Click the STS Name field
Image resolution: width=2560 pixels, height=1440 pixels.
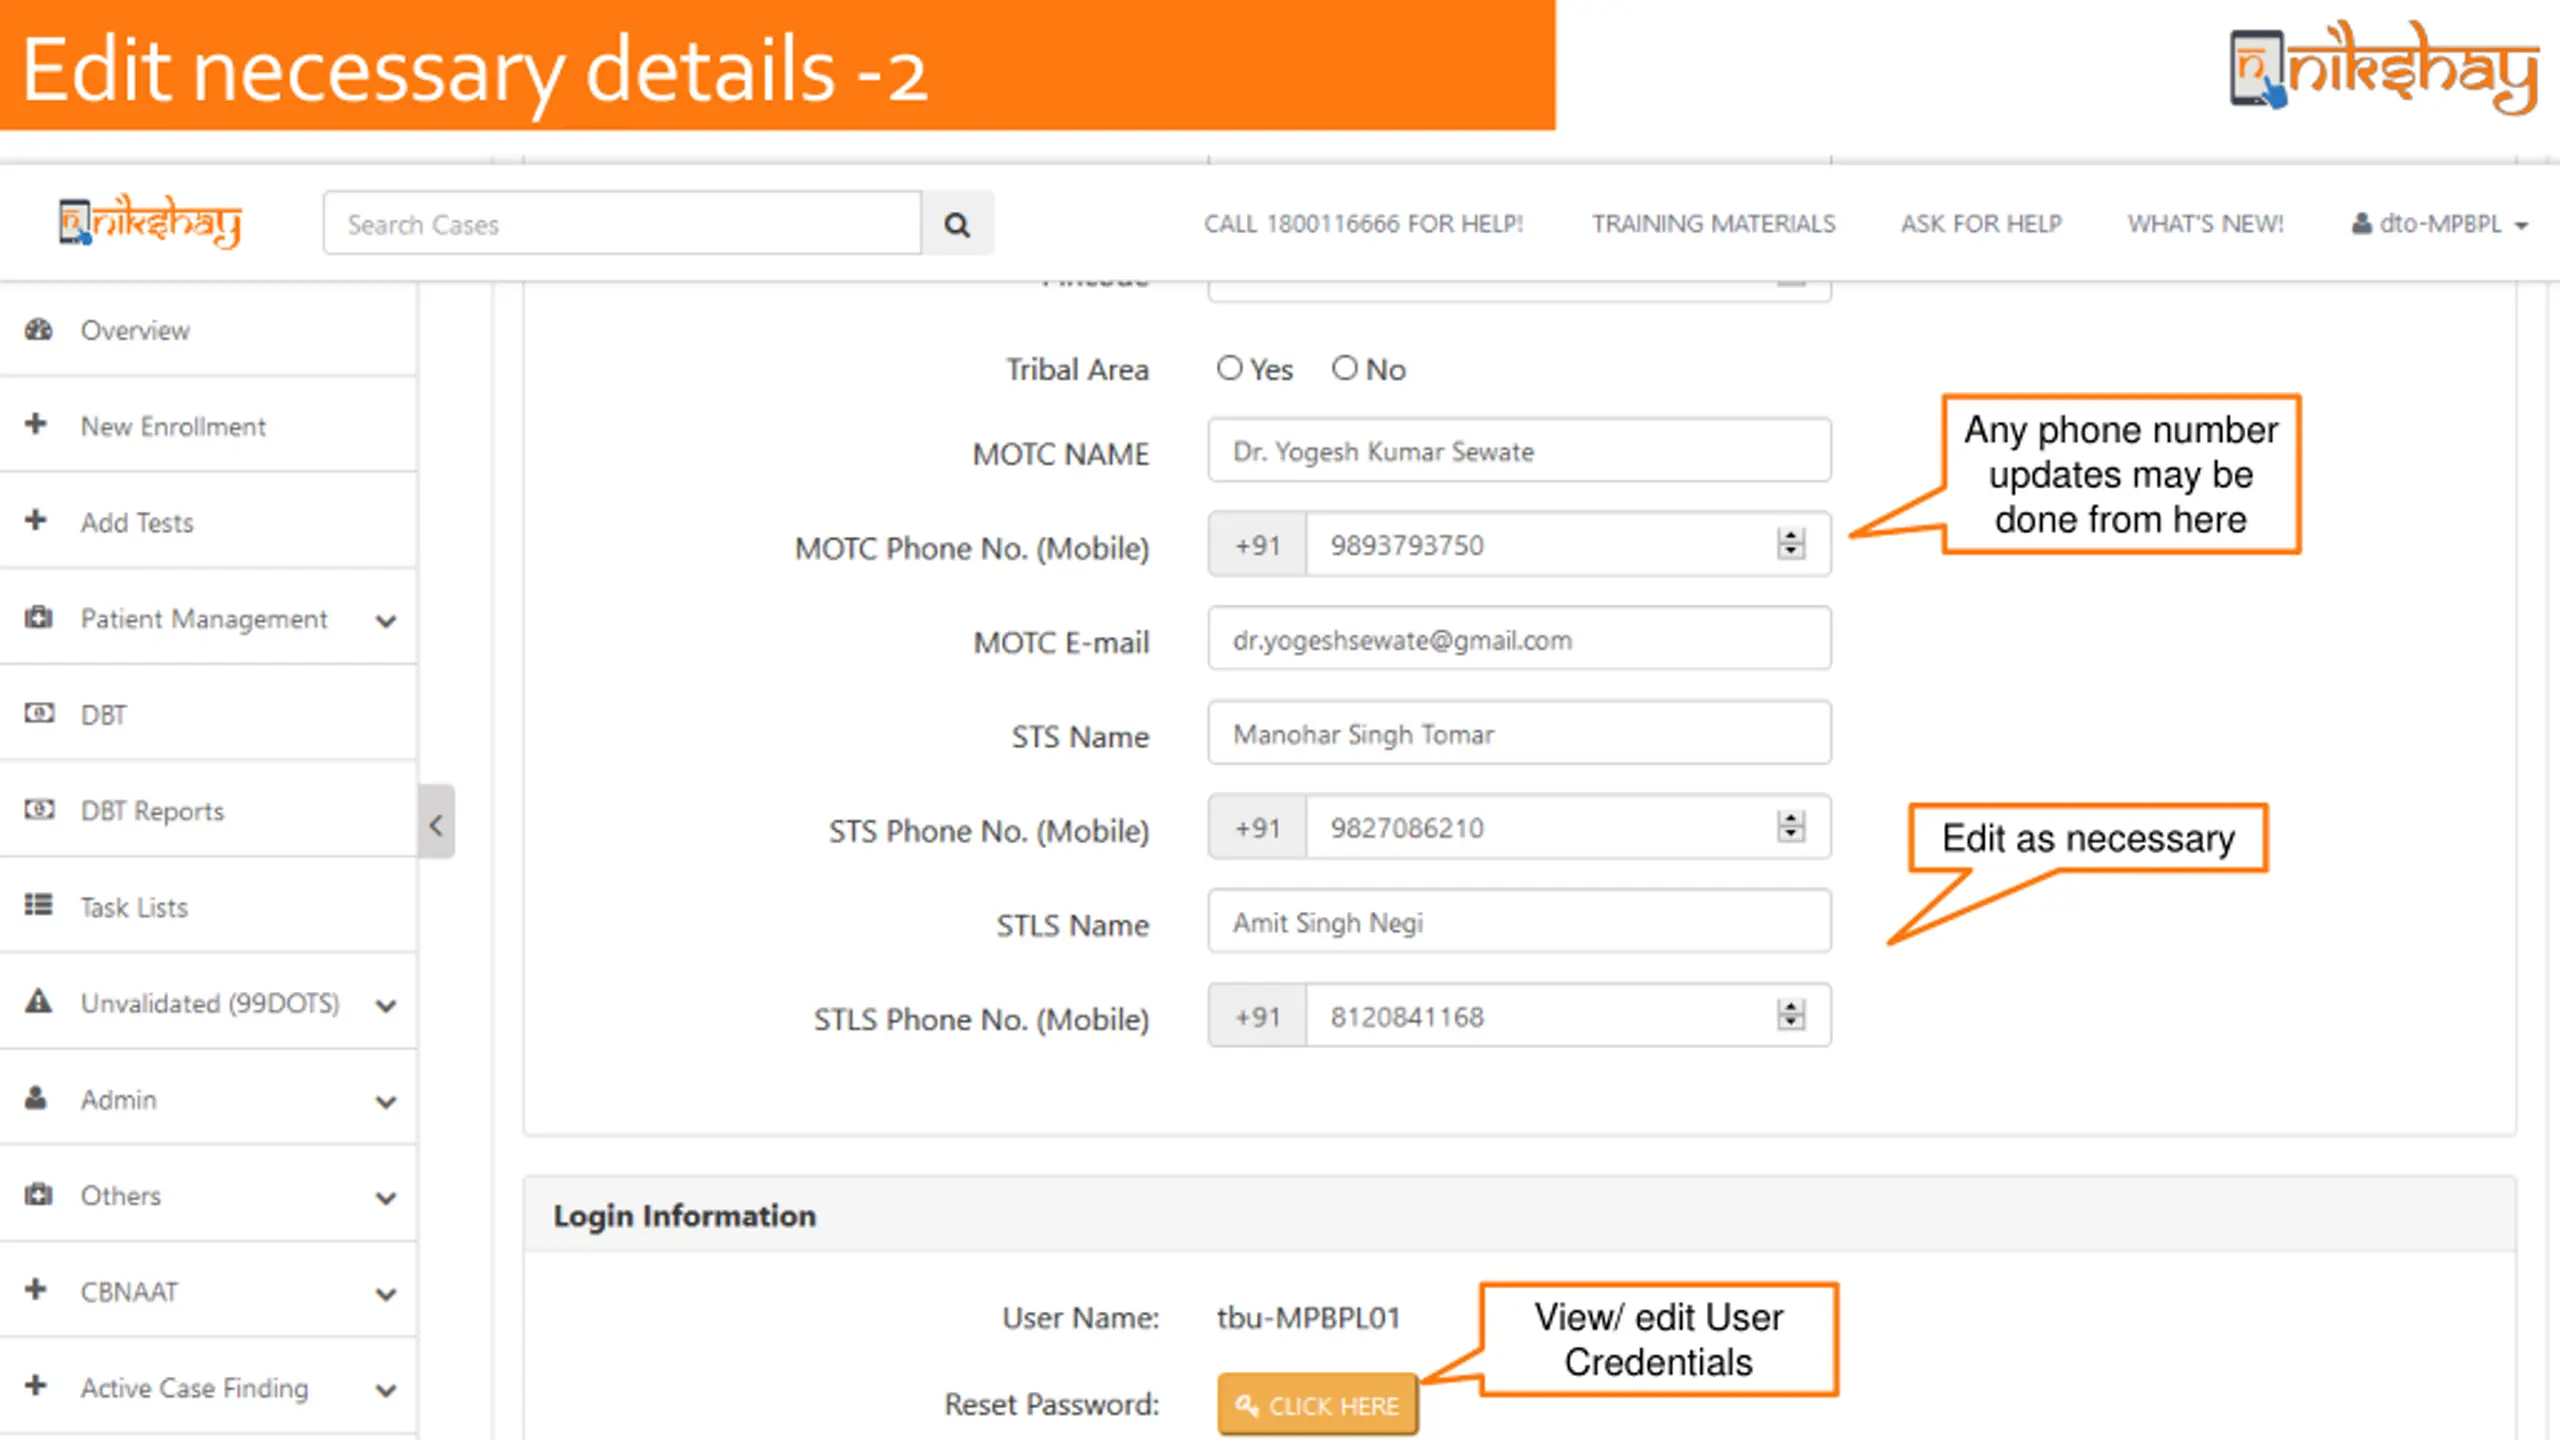click(x=1519, y=733)
